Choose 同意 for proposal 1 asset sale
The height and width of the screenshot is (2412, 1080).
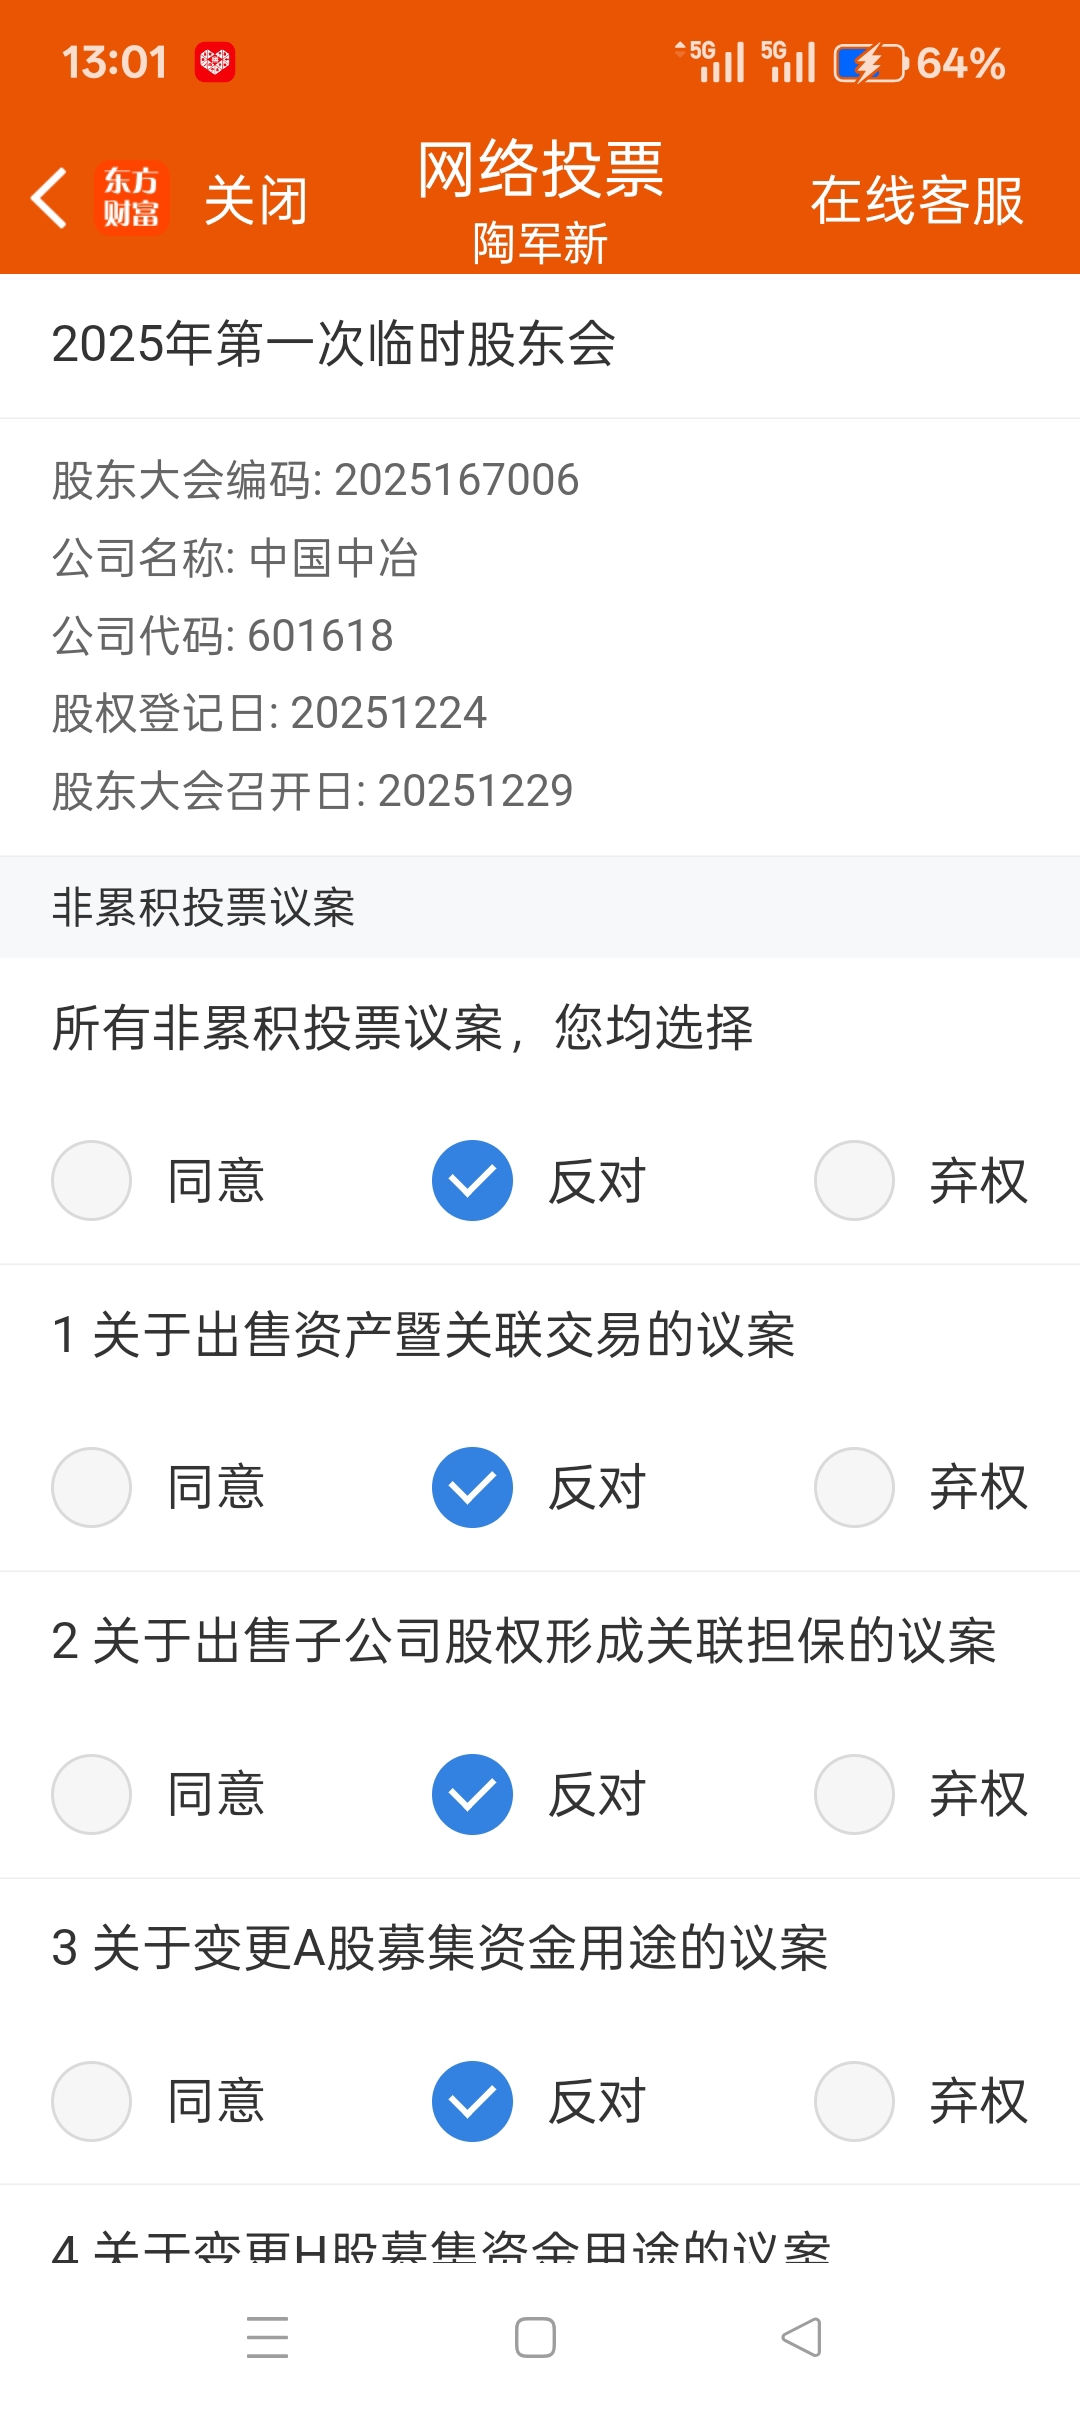tap(92, 1487)
